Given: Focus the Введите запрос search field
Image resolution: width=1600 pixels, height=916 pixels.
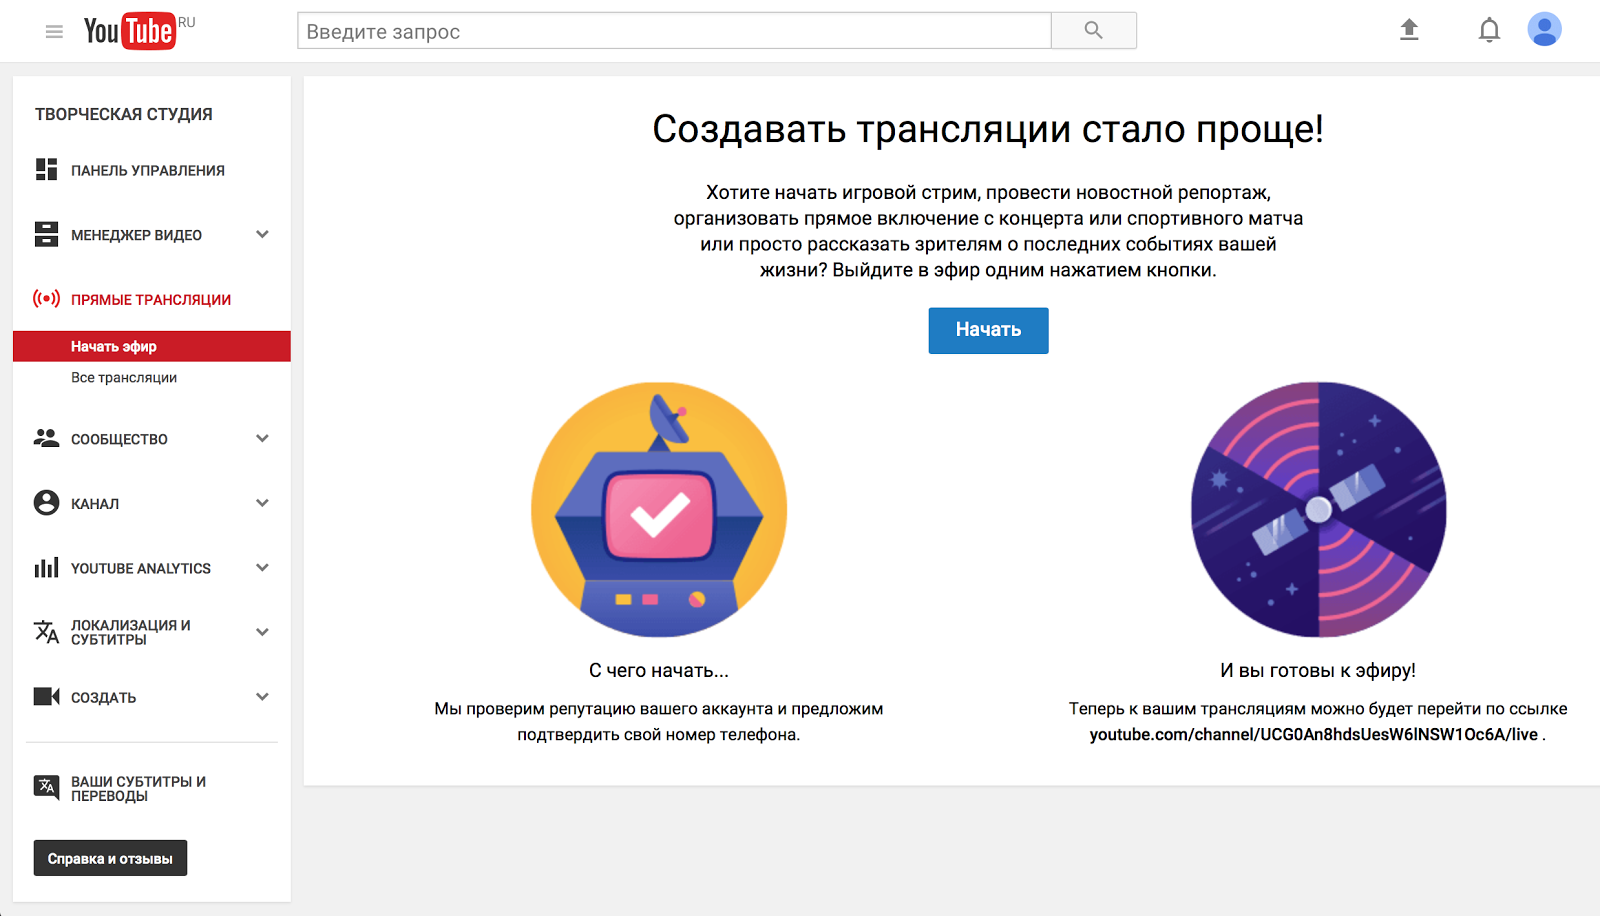Looking at the screenshot, I should [673, 31].
